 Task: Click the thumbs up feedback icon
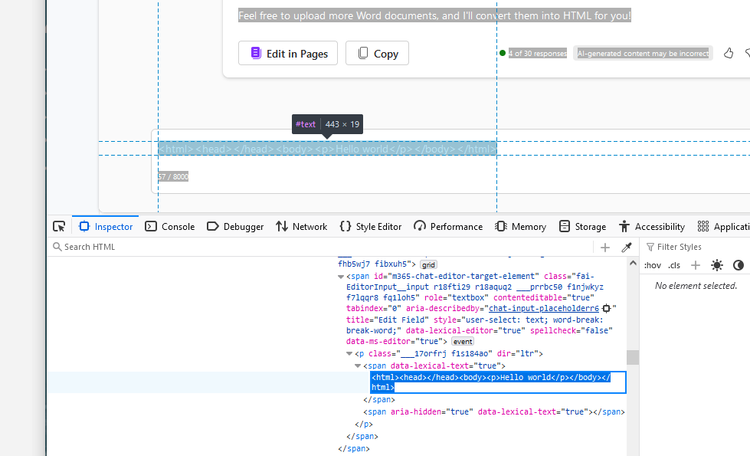click(728, 53)
